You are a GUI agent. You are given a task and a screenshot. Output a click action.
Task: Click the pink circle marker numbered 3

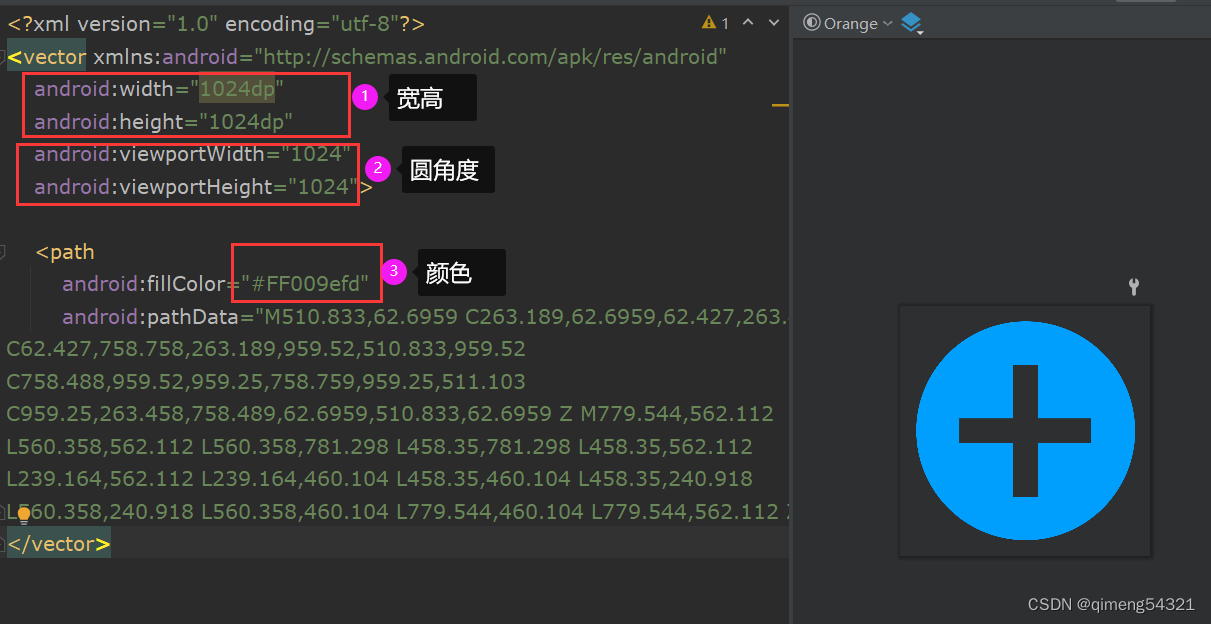394,271
